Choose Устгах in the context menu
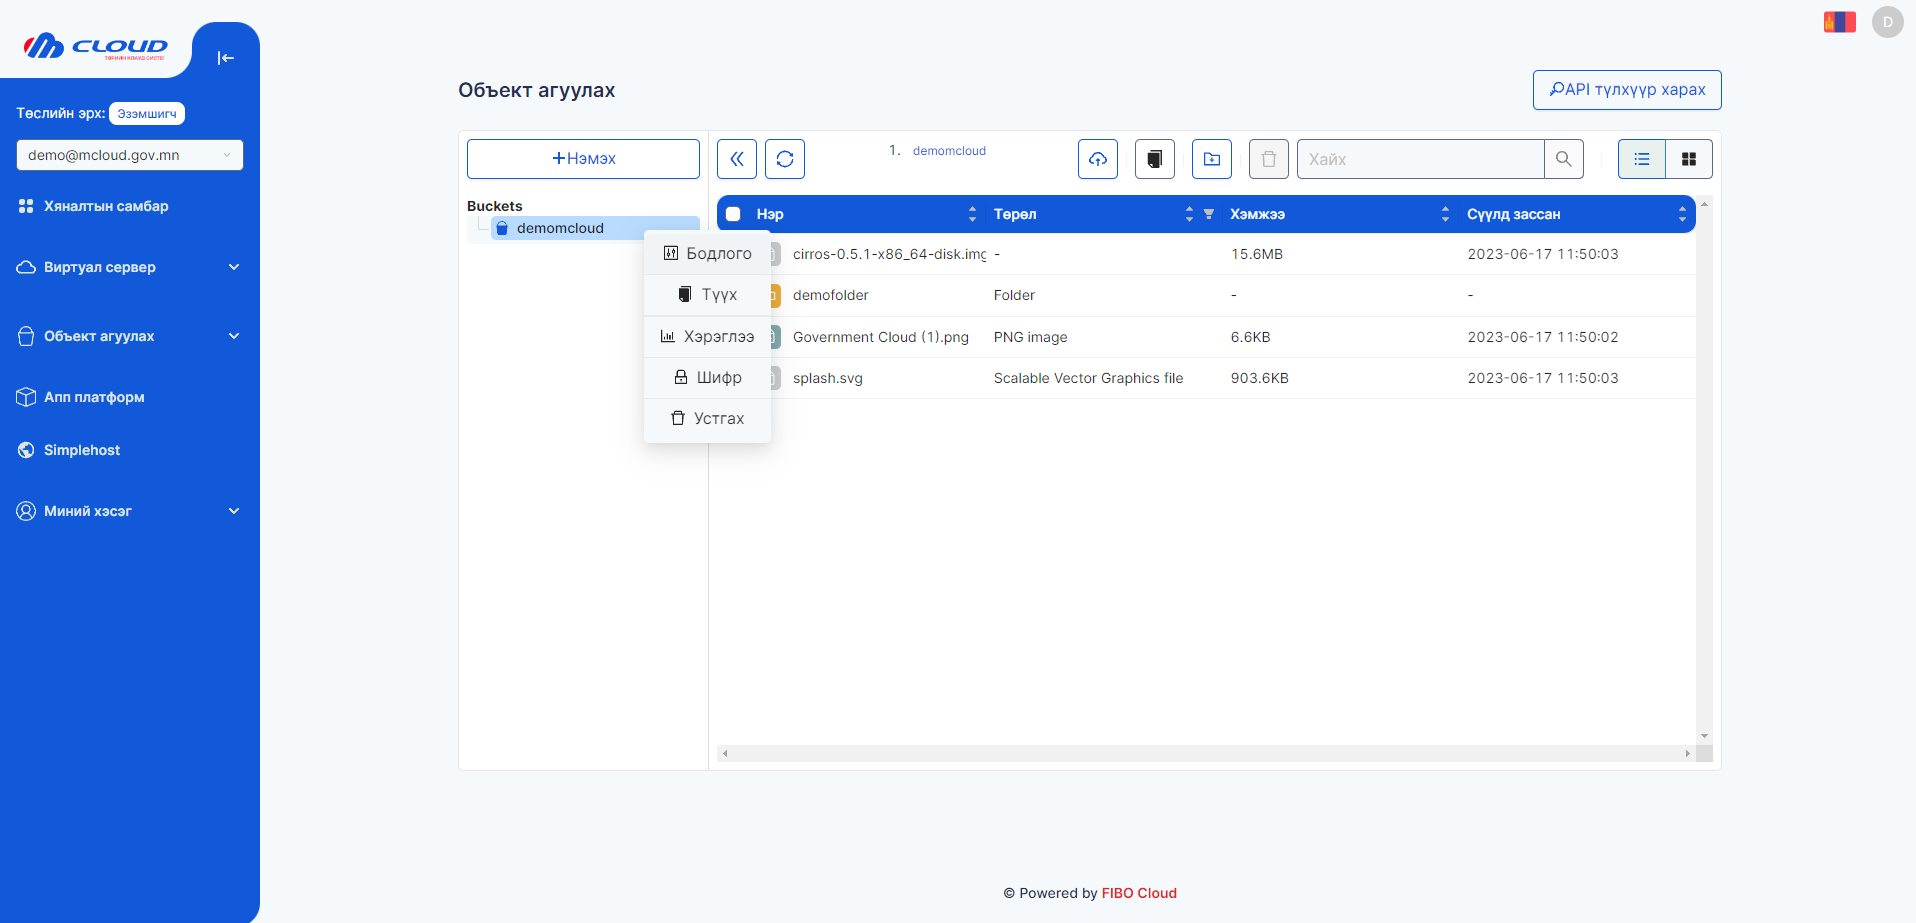 pos(708,419)
